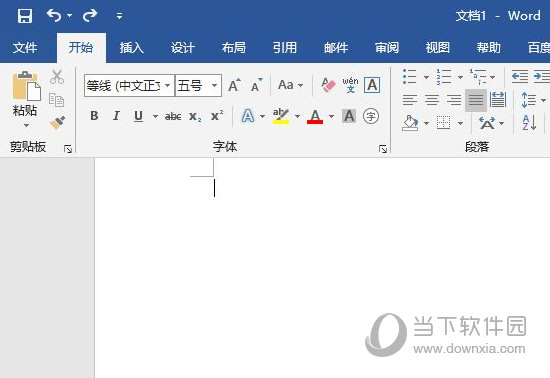550x378 pixels.
Task: Apply character border icon
Action: point(372,85)
